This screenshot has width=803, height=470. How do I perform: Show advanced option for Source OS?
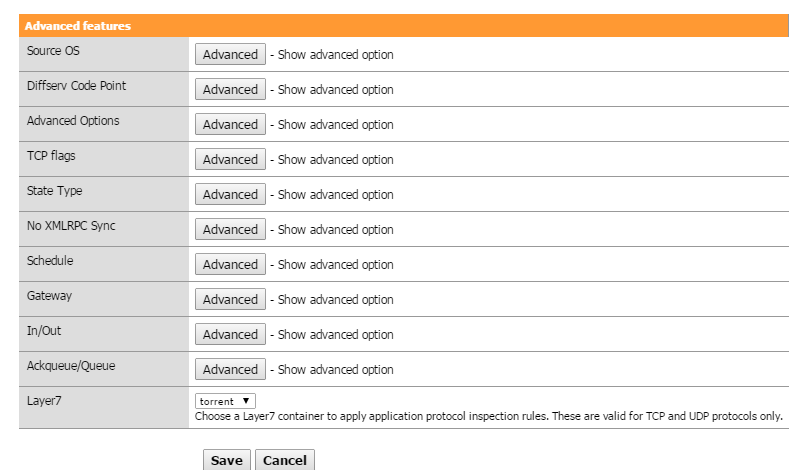pos(230,55)
